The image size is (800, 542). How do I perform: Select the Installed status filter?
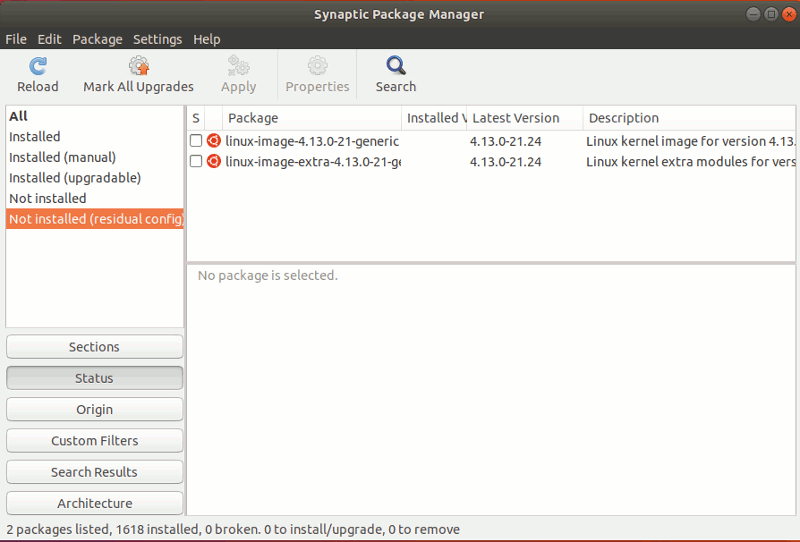tap(94, 137)
